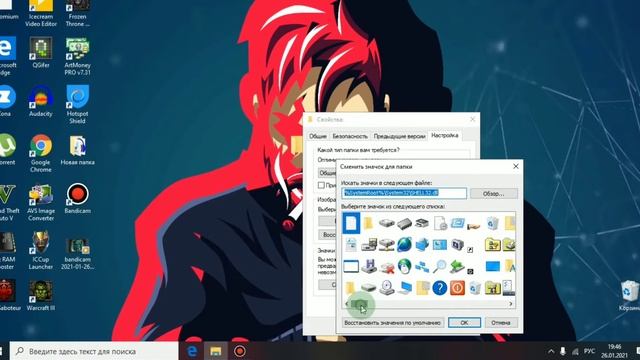Screen dimensions: 640x360
Task: Select the AVS Image Converter icon
Action: tap(40, 202)
